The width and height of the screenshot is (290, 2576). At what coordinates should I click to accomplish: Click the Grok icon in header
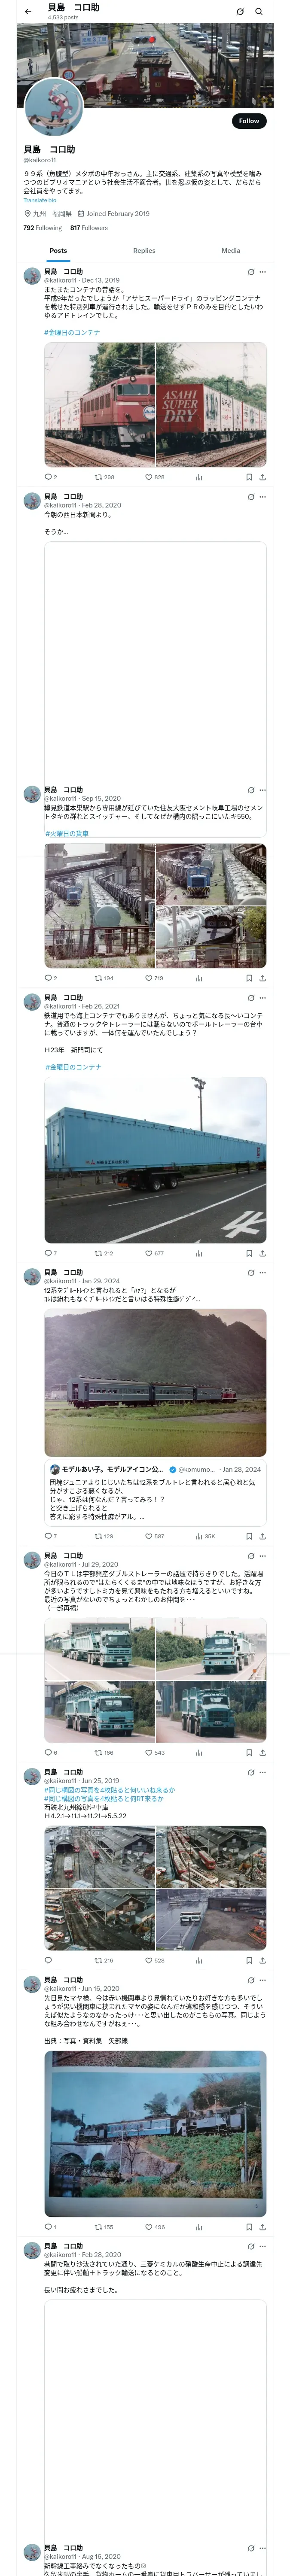click(x=240, y=12)
